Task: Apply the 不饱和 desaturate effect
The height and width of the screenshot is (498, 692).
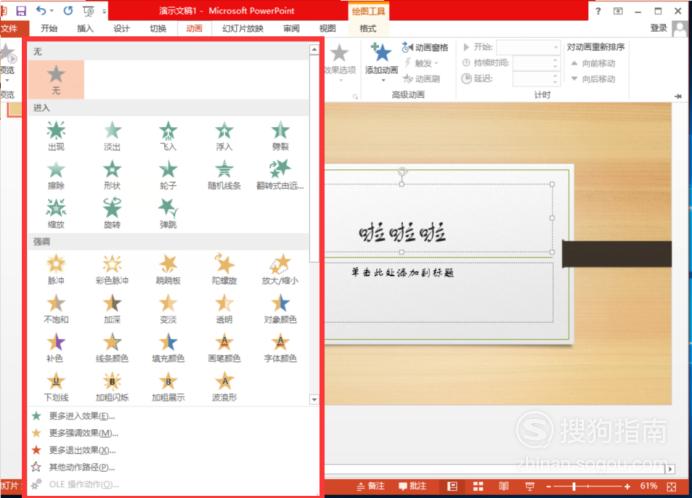Action: pyautogui.click(x=56, y=308)
